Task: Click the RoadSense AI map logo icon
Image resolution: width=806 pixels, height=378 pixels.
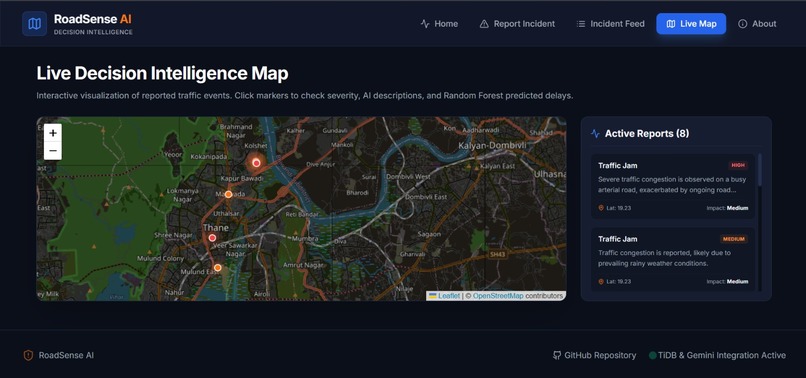Action: [34, 24]
